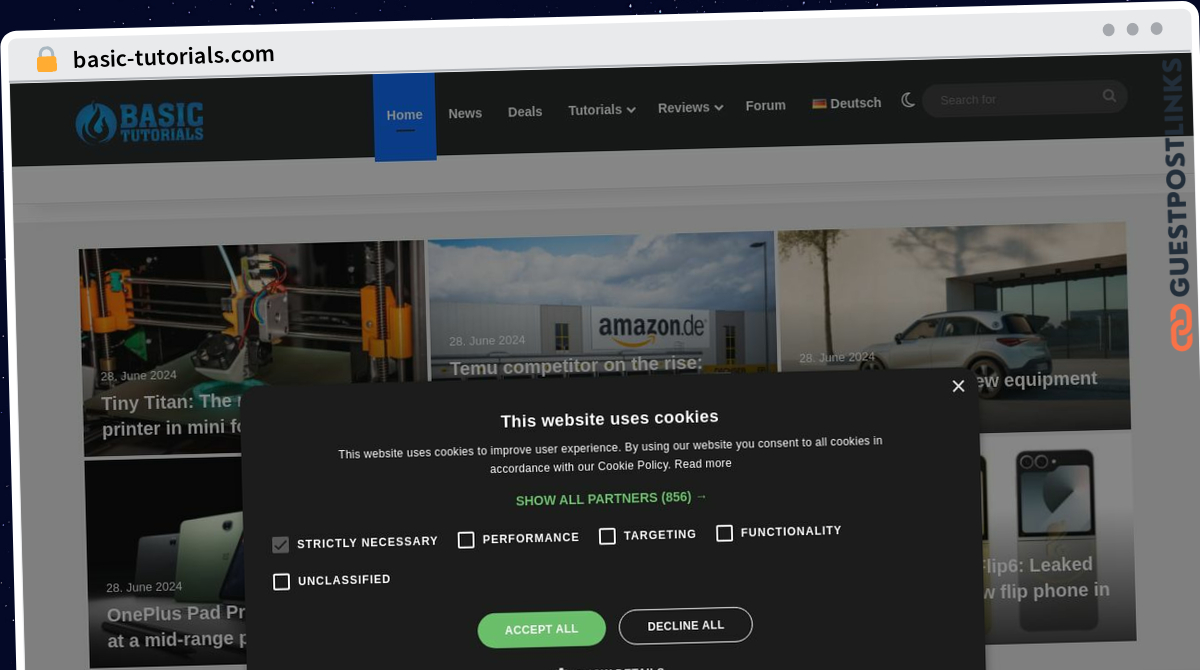Open the Forum menu item
Image resolution: width=1200 pixels, height=670 pixels.
click(766, 105)
